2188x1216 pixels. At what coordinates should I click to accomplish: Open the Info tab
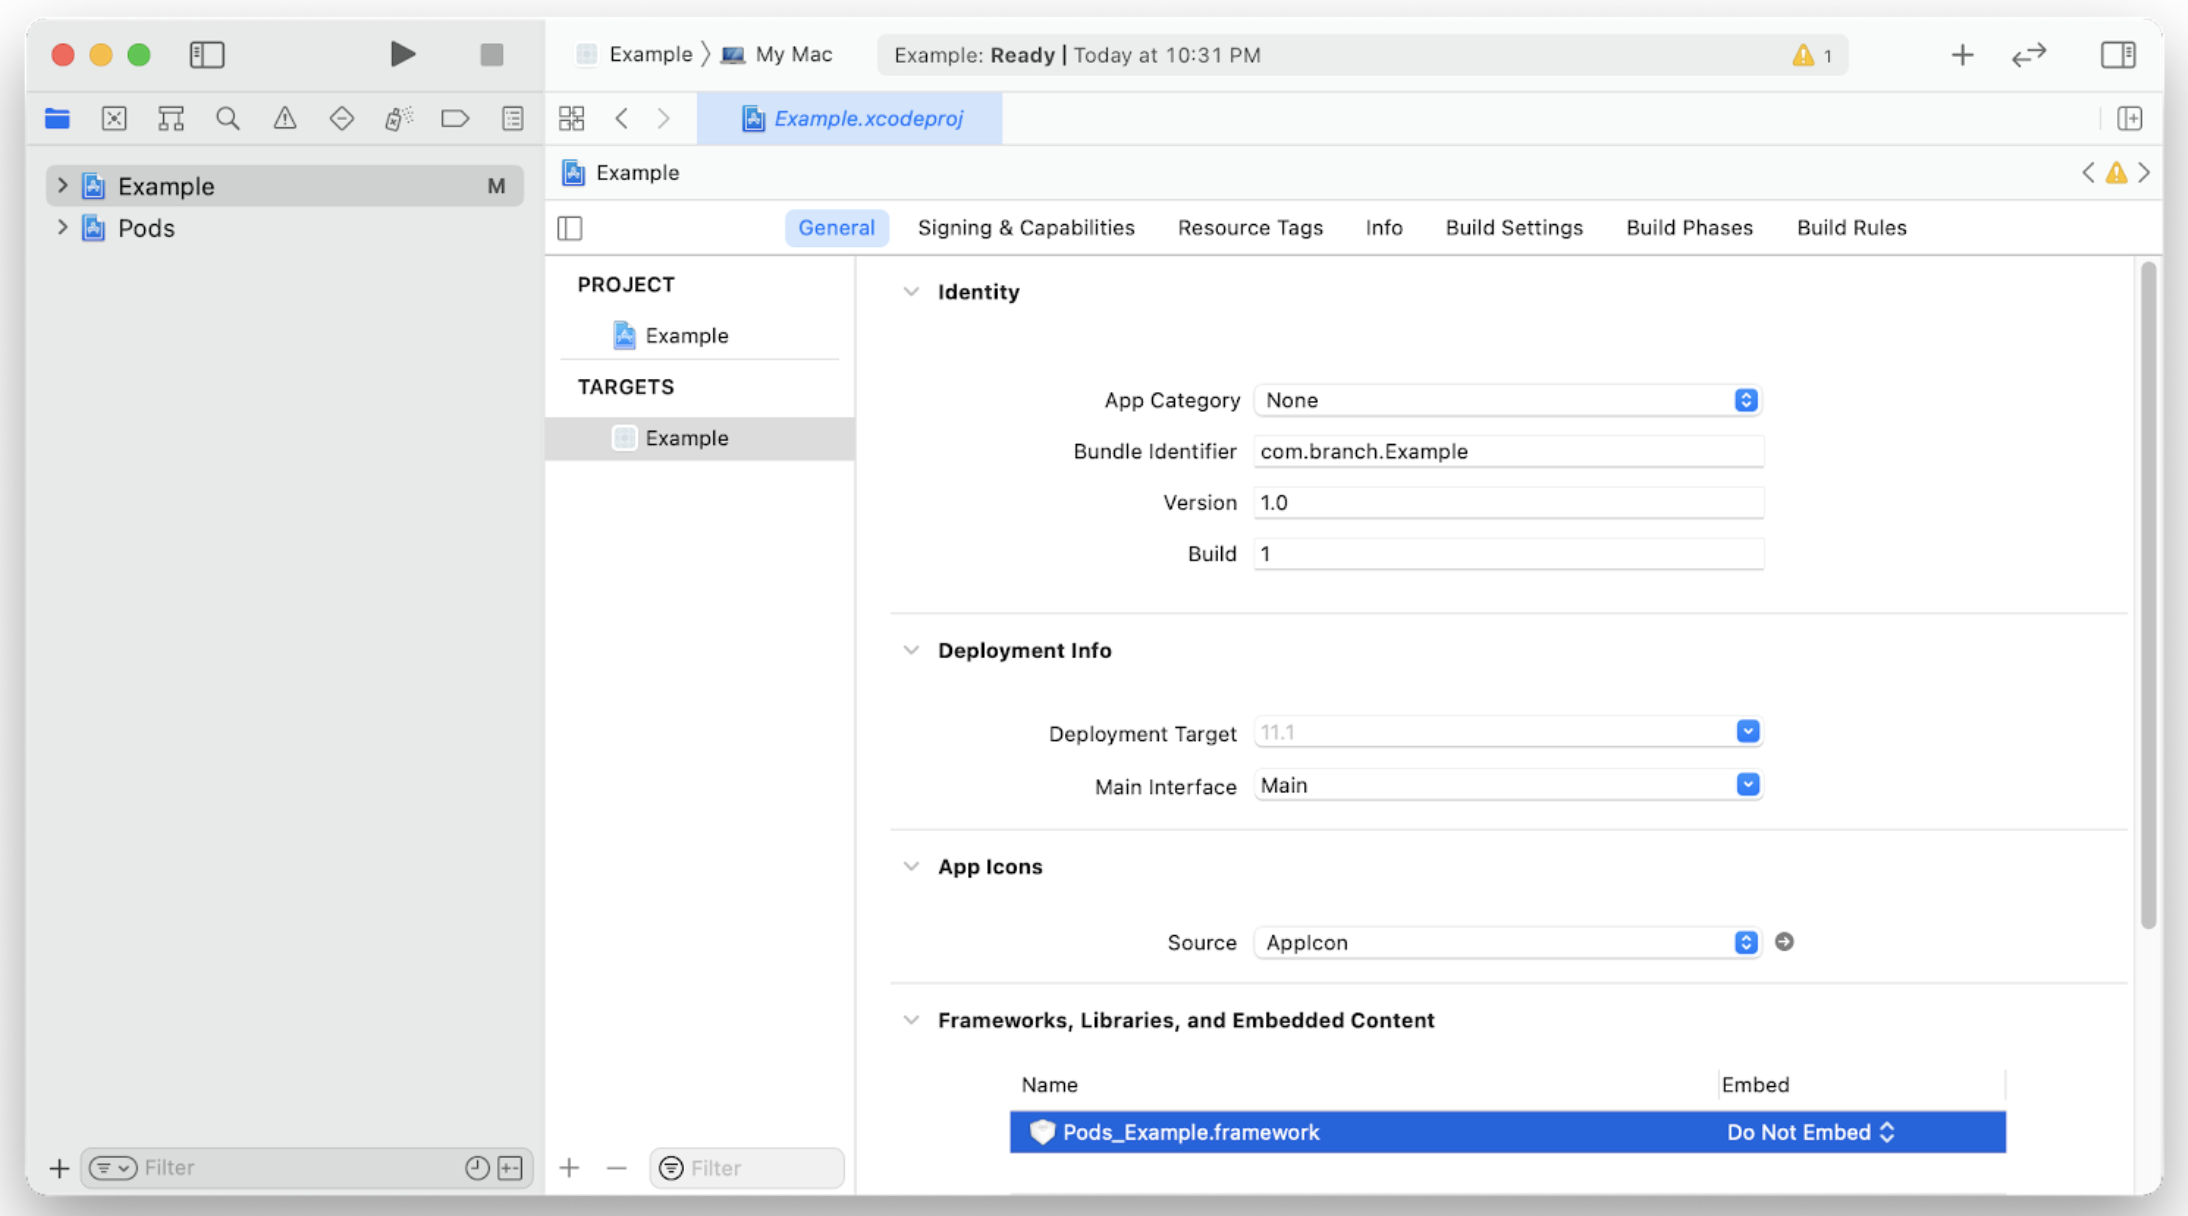[x=1384, y=228]
